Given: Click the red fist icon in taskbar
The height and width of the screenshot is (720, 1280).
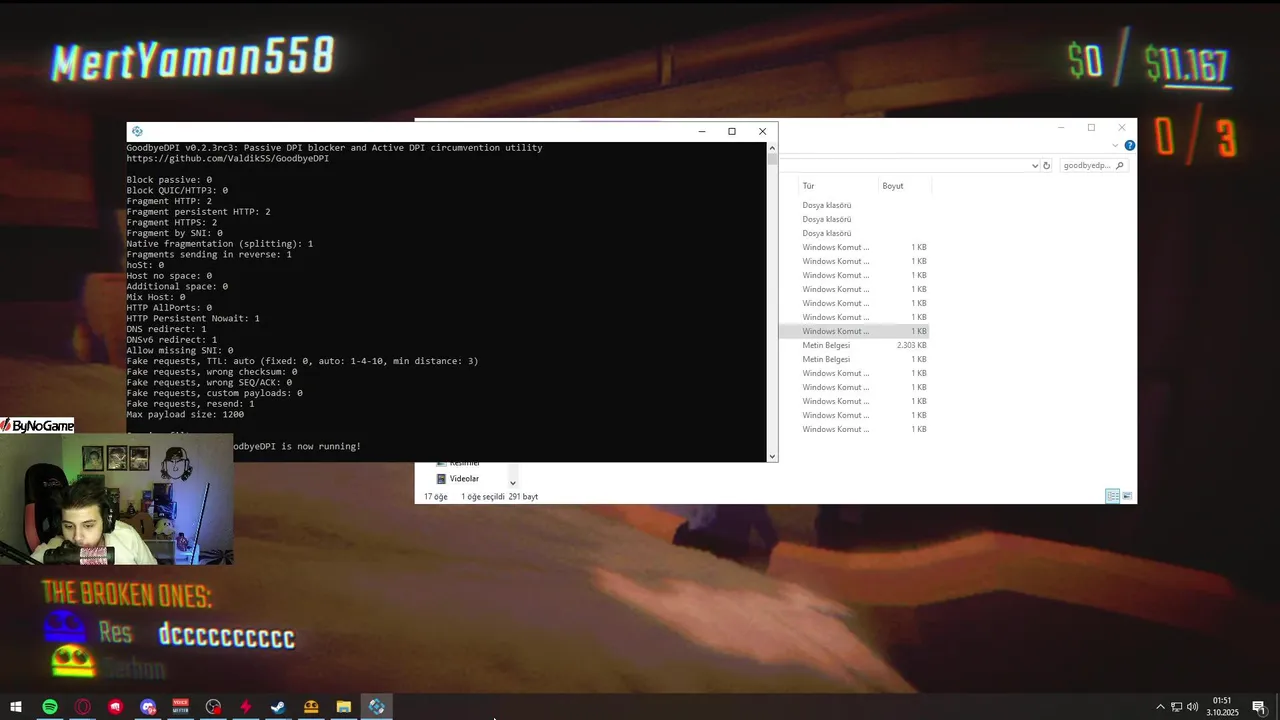Looking at the screenshot, I should [x=115, y=707].
